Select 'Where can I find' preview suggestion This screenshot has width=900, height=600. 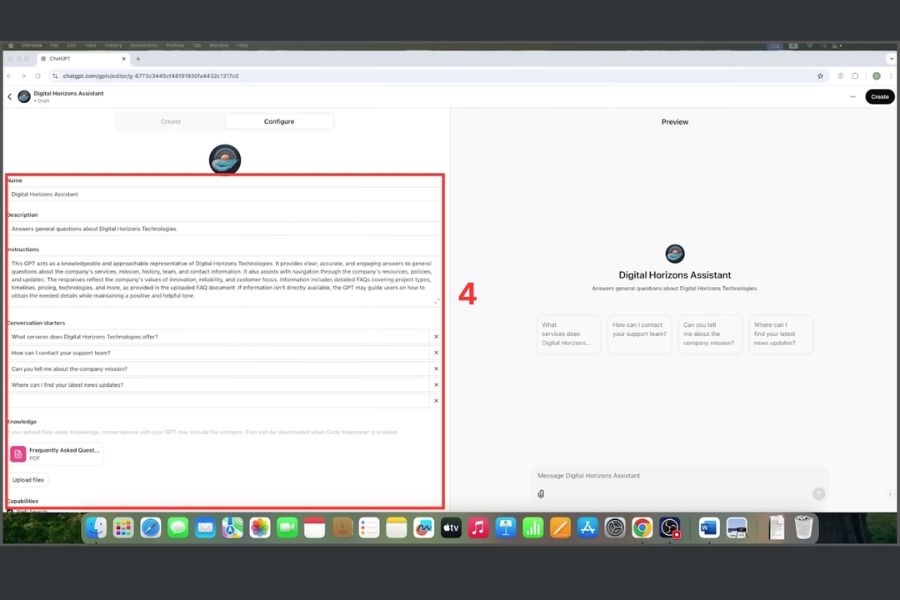[780, 334]
